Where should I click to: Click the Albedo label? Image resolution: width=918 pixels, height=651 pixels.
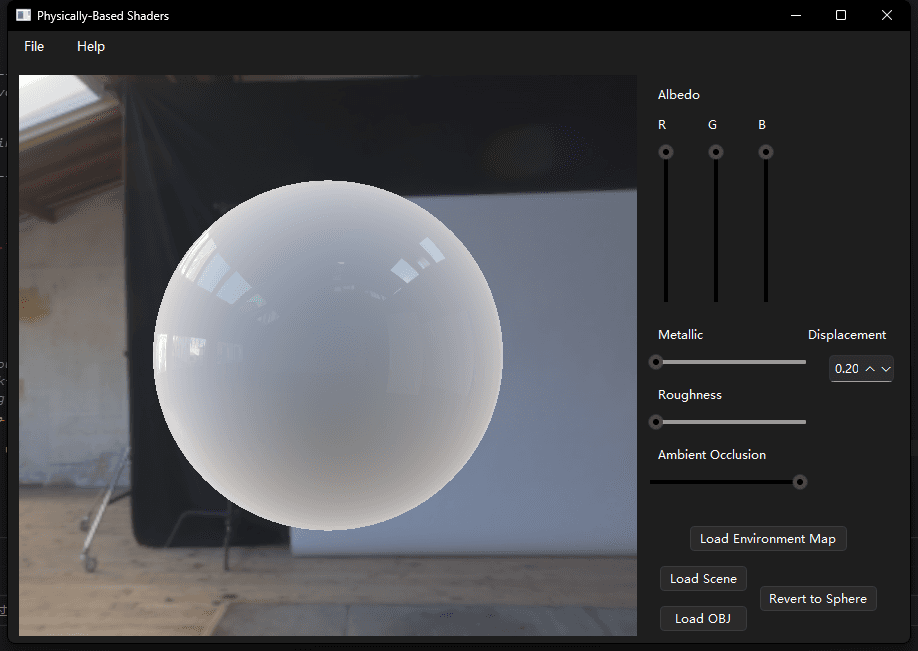tap(679, 95)
